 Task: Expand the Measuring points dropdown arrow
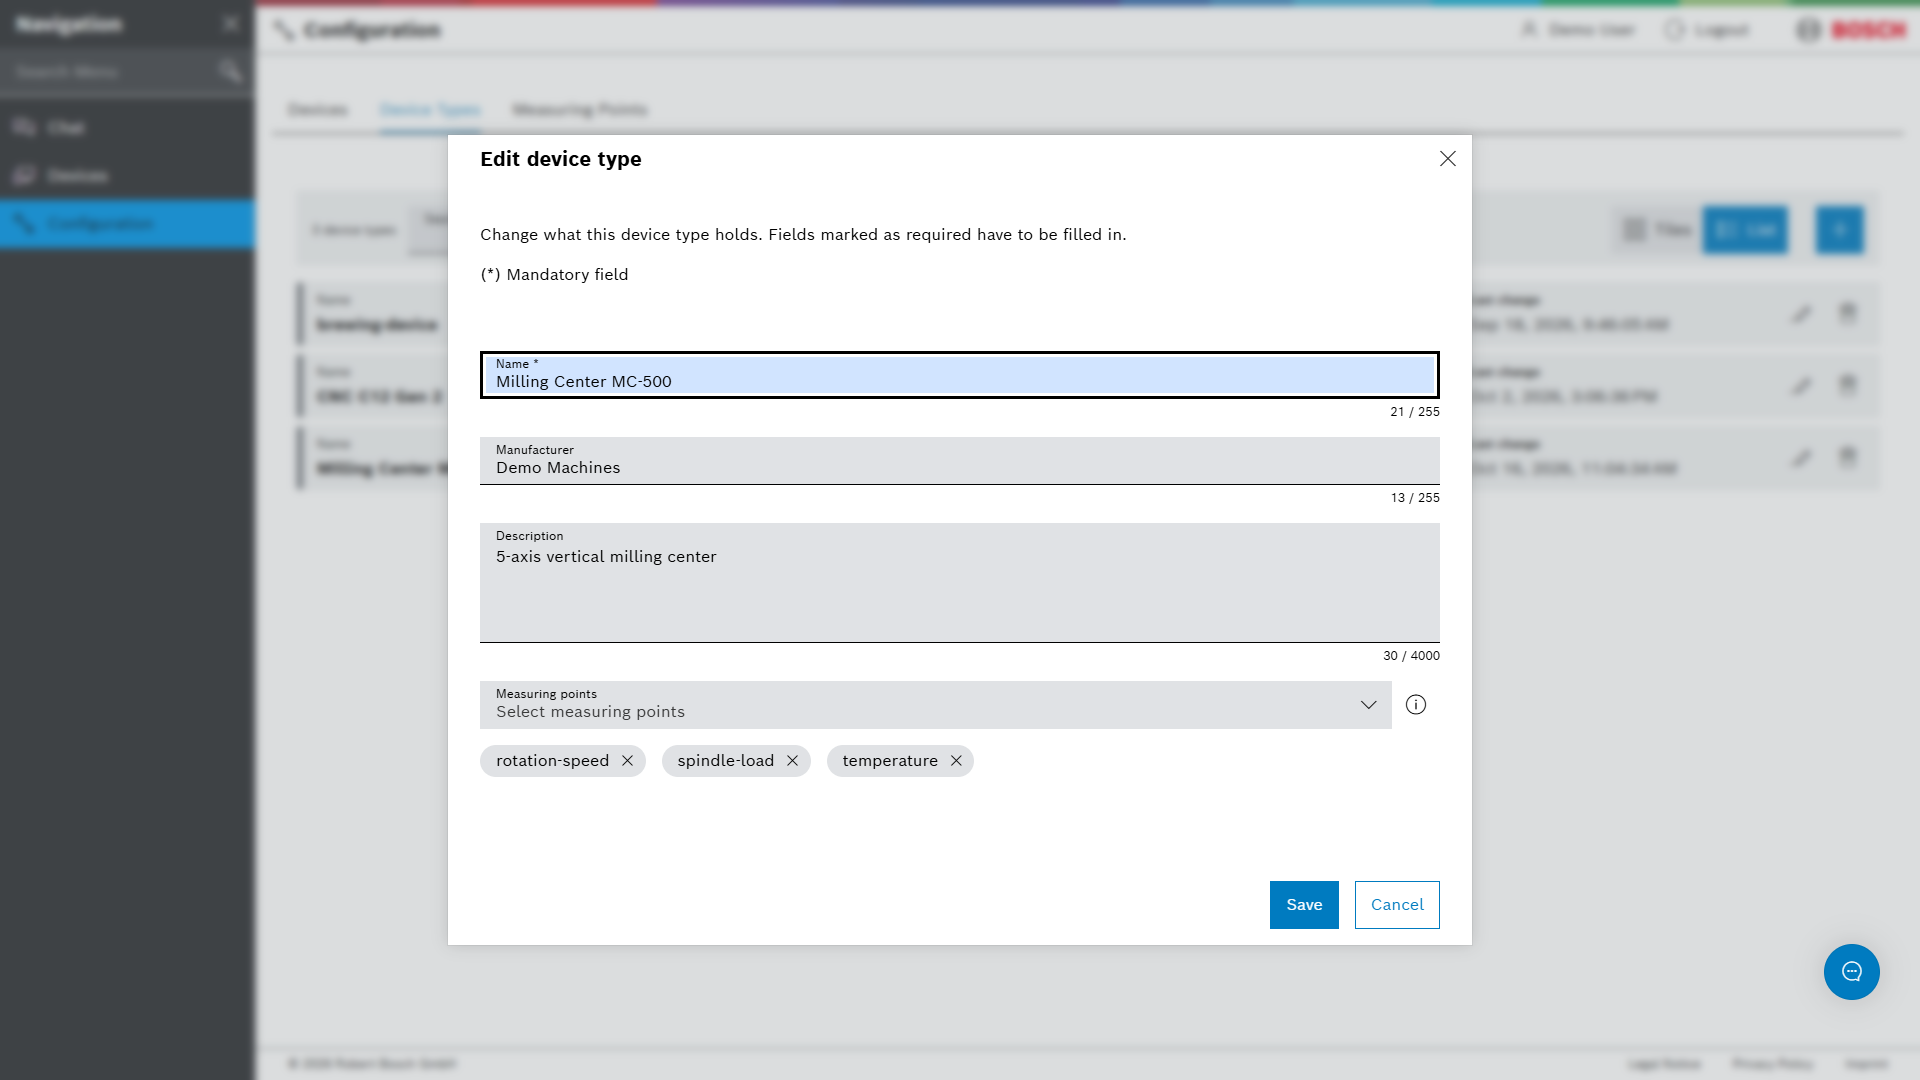tap(1368, 705)
